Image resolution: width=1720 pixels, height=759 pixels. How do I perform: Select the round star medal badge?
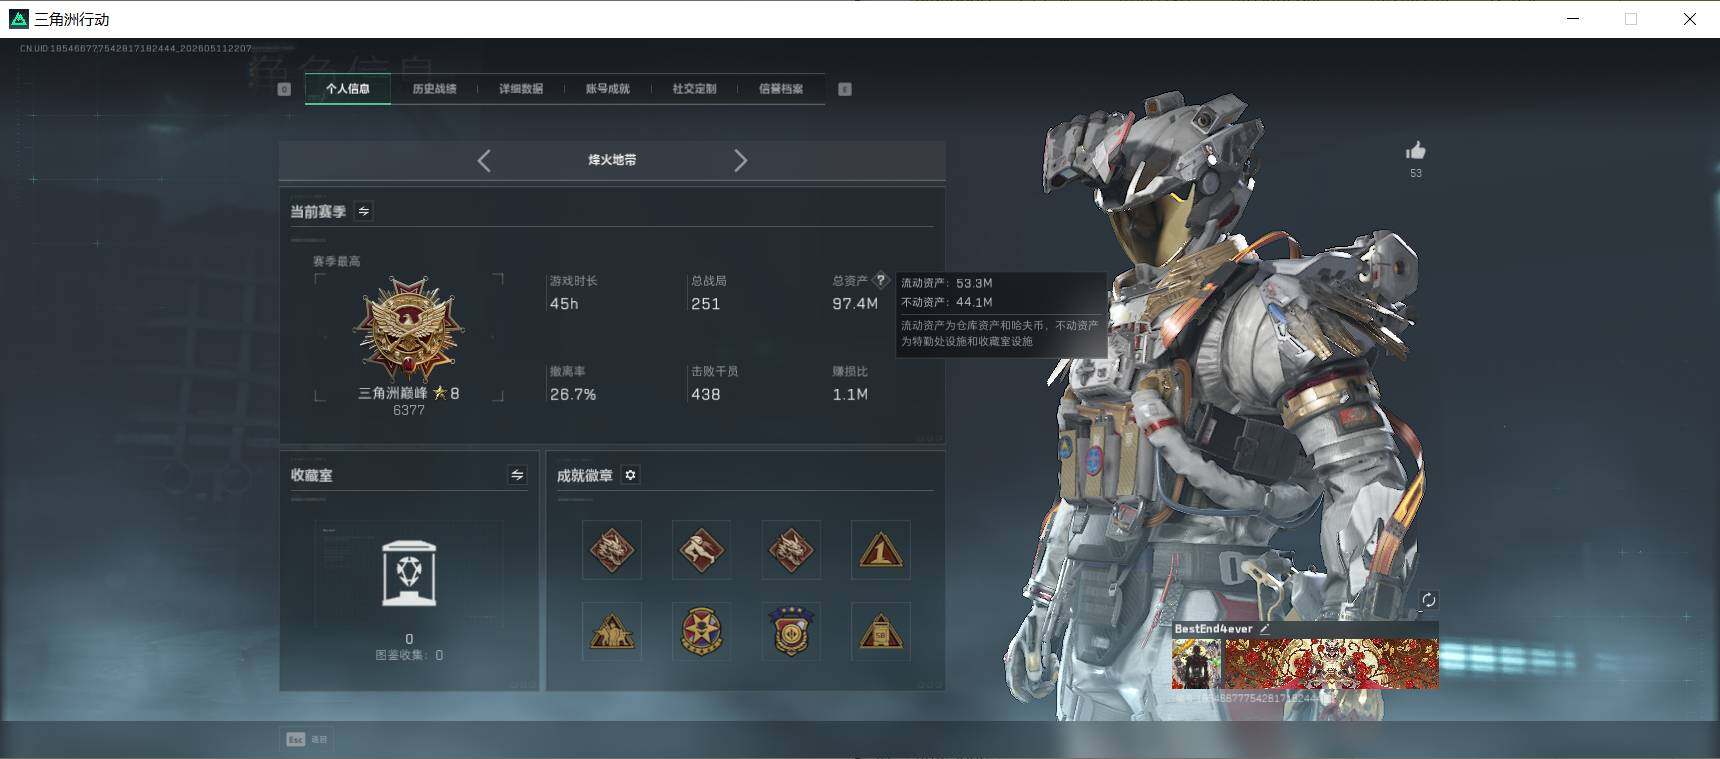pyautogui.click(x=701, y=631)
